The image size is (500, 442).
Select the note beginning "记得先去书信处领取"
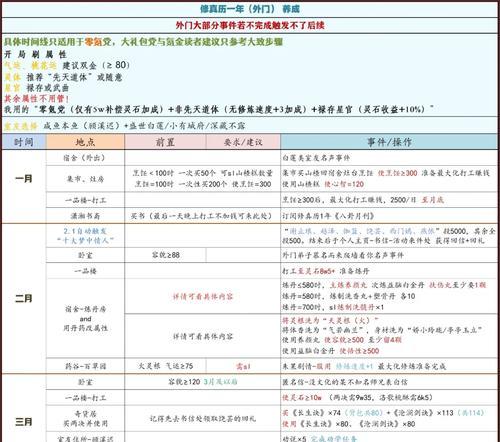pyautogui.click(x=203, y=419)
